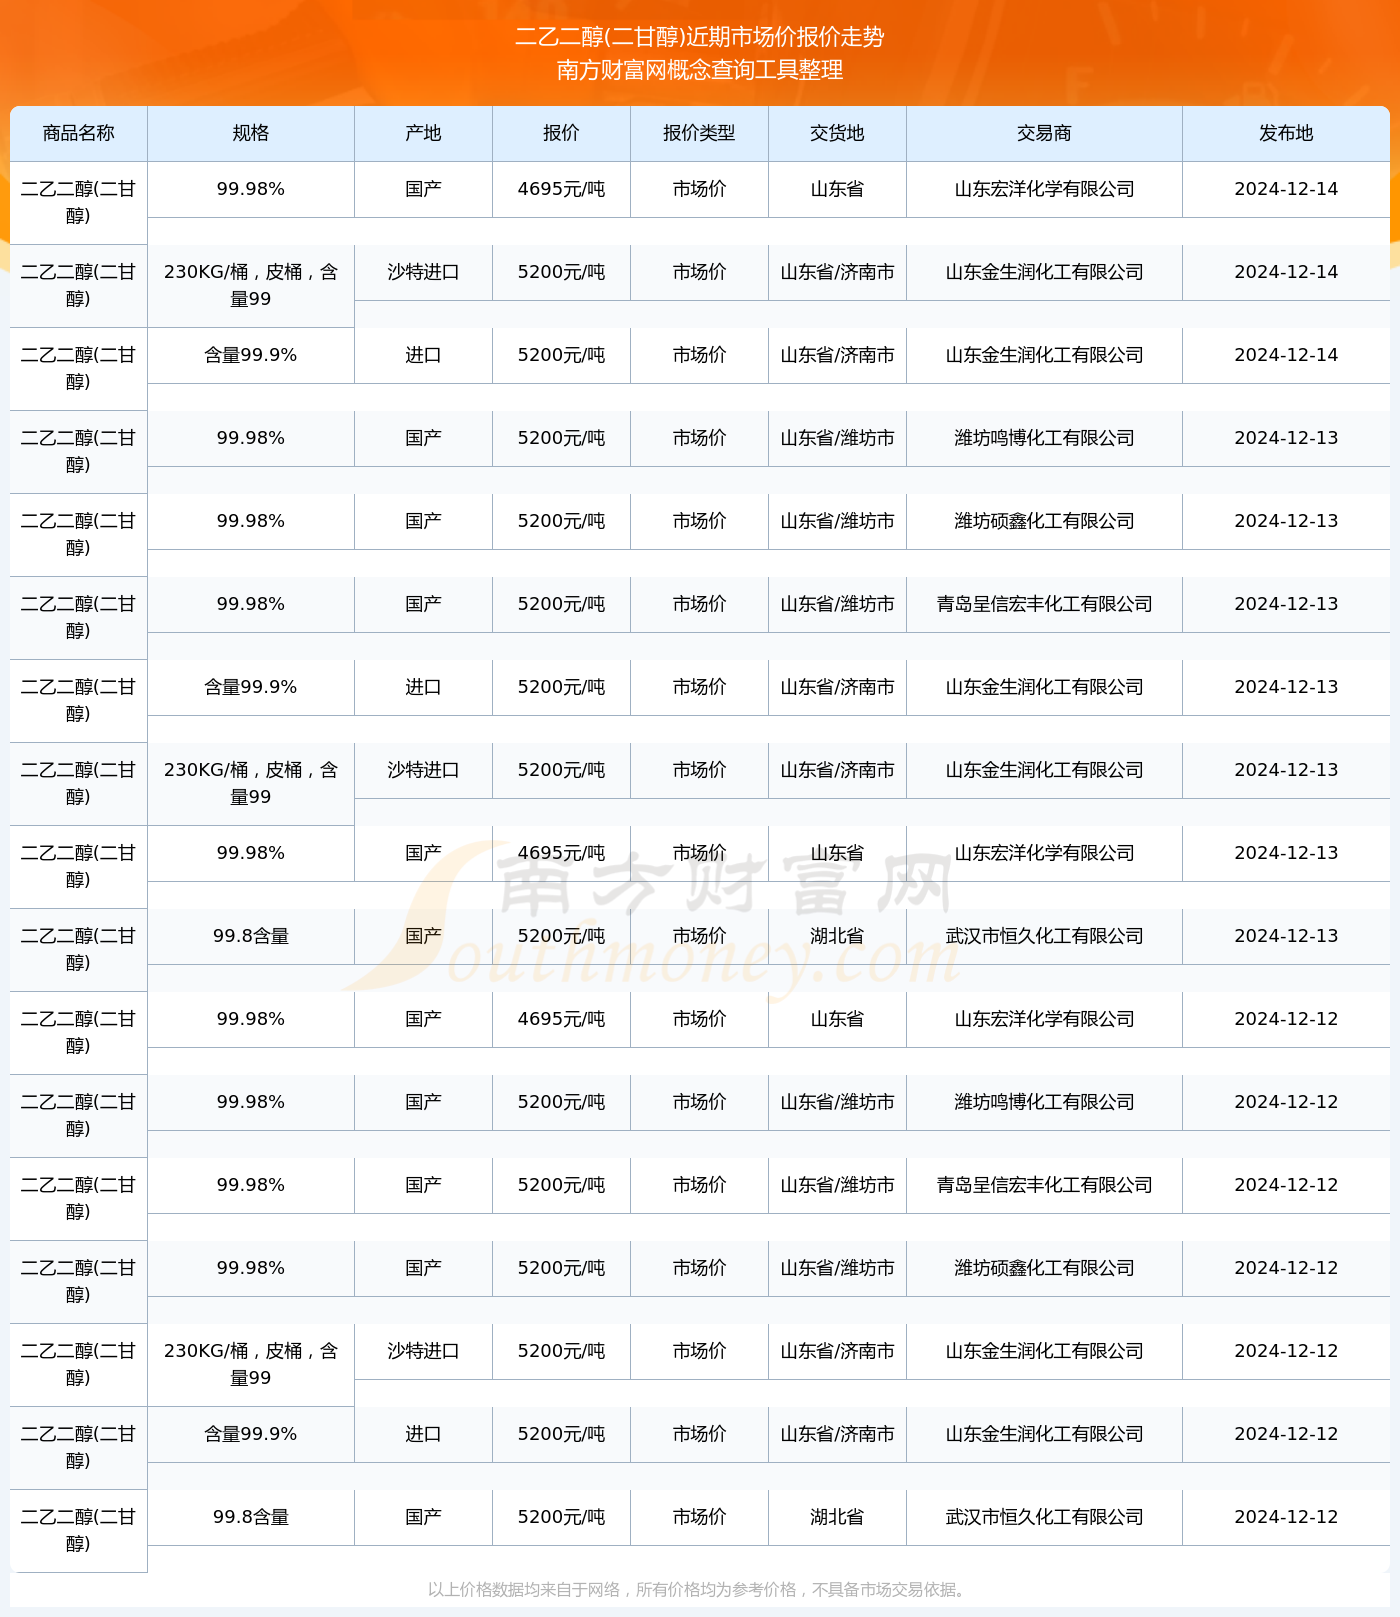
Task: Click '230KG/桶，皮桶，含量99' in the 2024-12-14 row
Action: 251,285
